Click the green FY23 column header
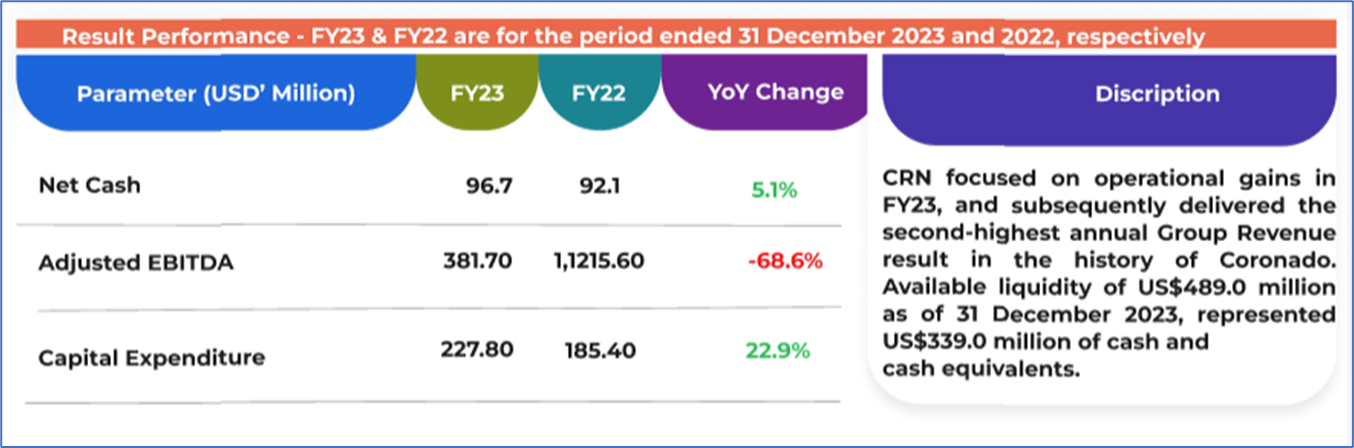1354x448 pixels. tap(476, 94)
